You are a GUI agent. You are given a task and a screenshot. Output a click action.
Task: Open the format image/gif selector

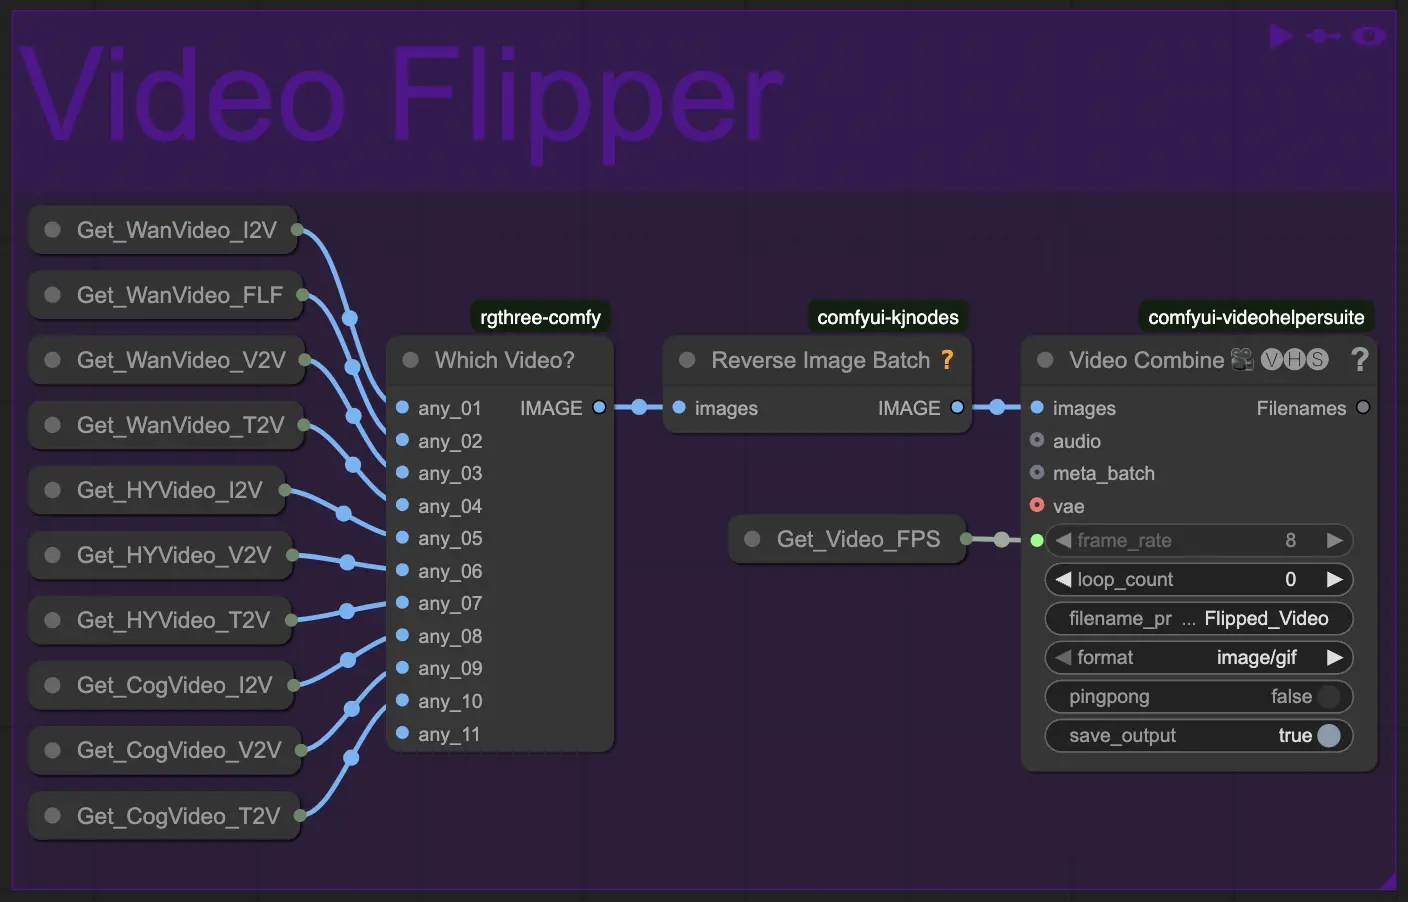(1198, 658)
